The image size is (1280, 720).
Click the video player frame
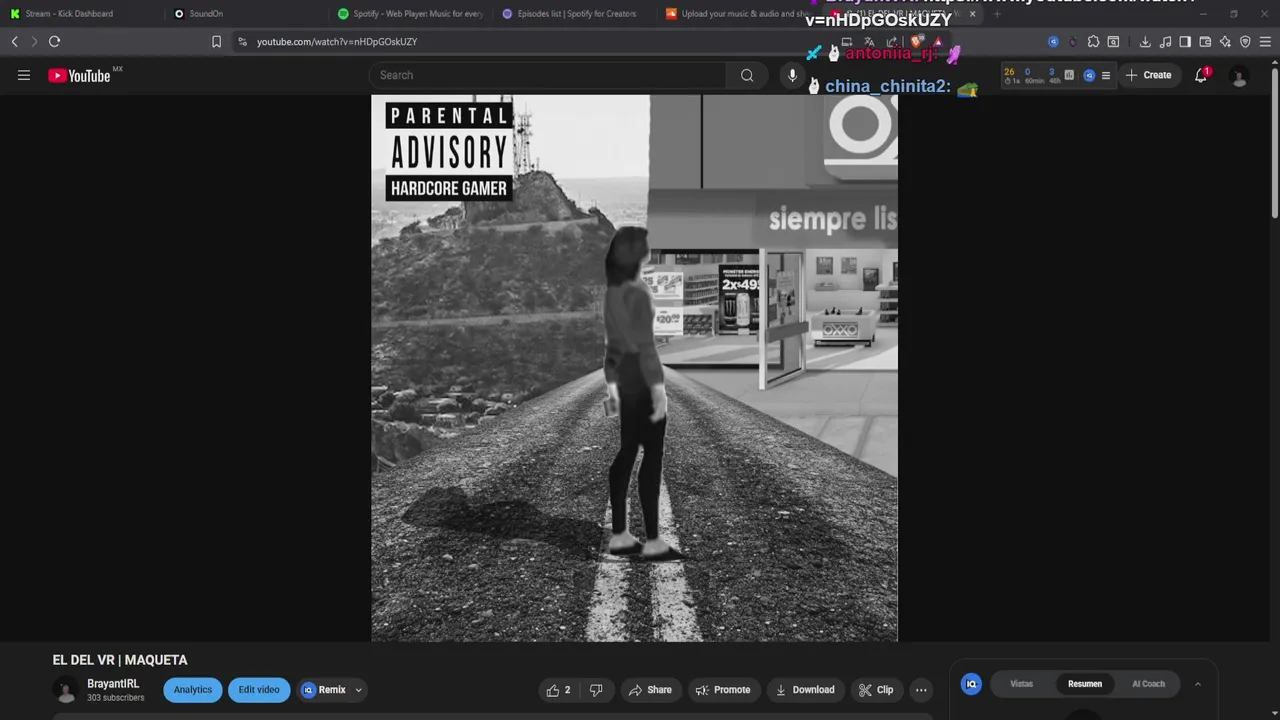pos(635,368)
